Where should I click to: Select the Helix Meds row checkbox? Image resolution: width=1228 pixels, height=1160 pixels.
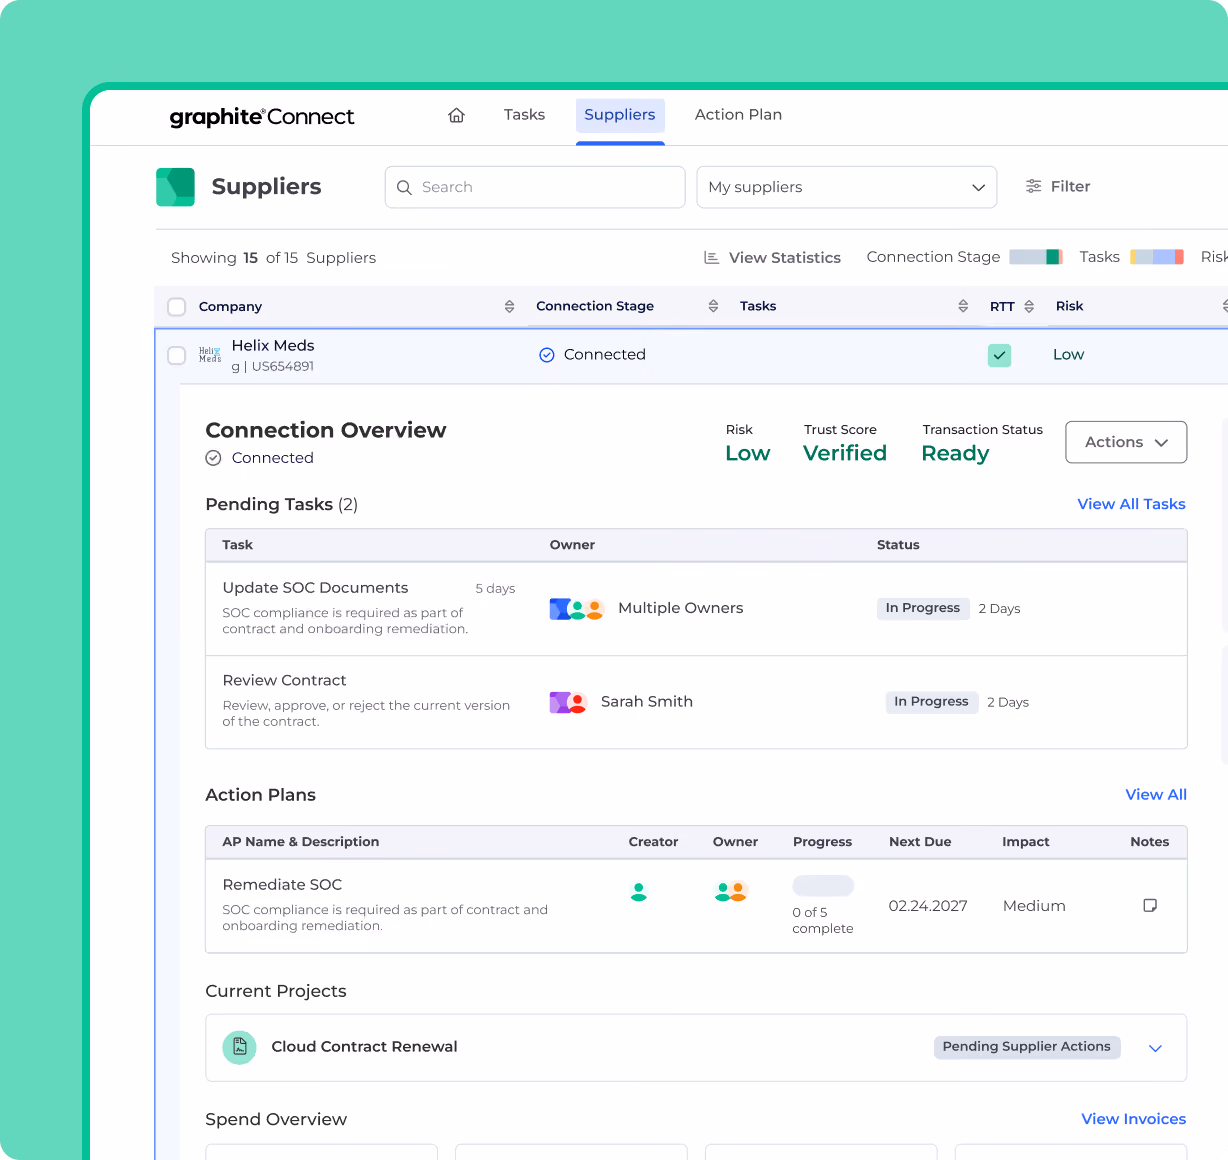[177, 355]
